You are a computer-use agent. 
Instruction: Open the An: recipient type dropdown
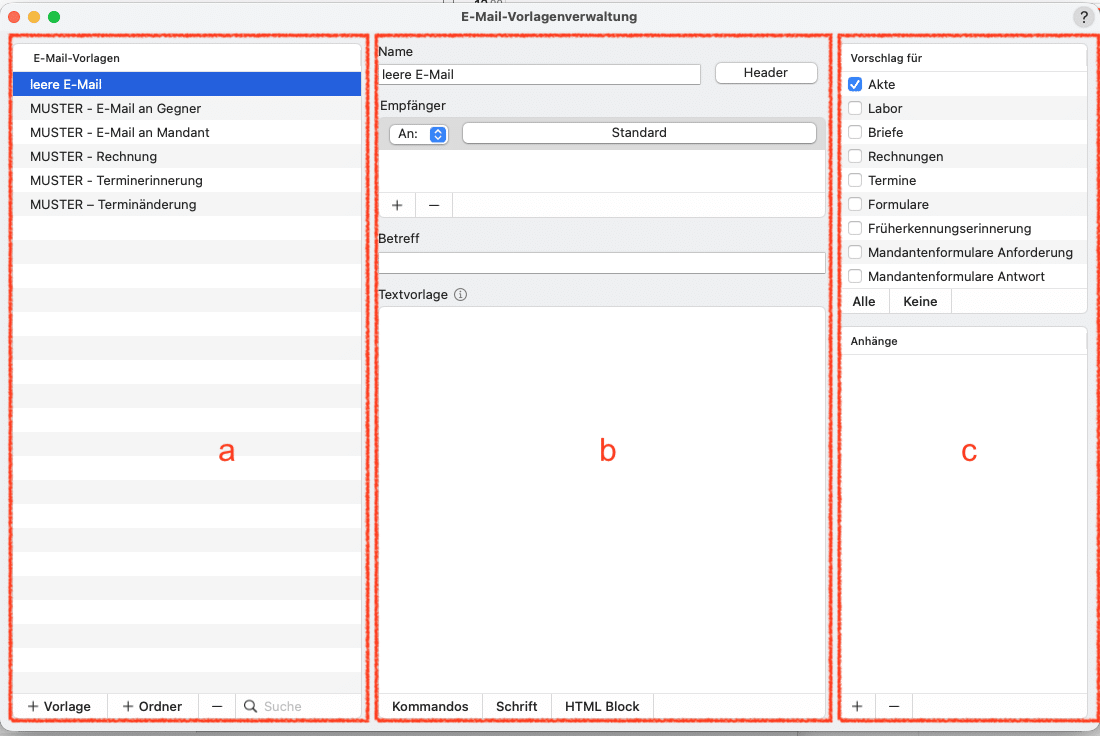point(418,133)
